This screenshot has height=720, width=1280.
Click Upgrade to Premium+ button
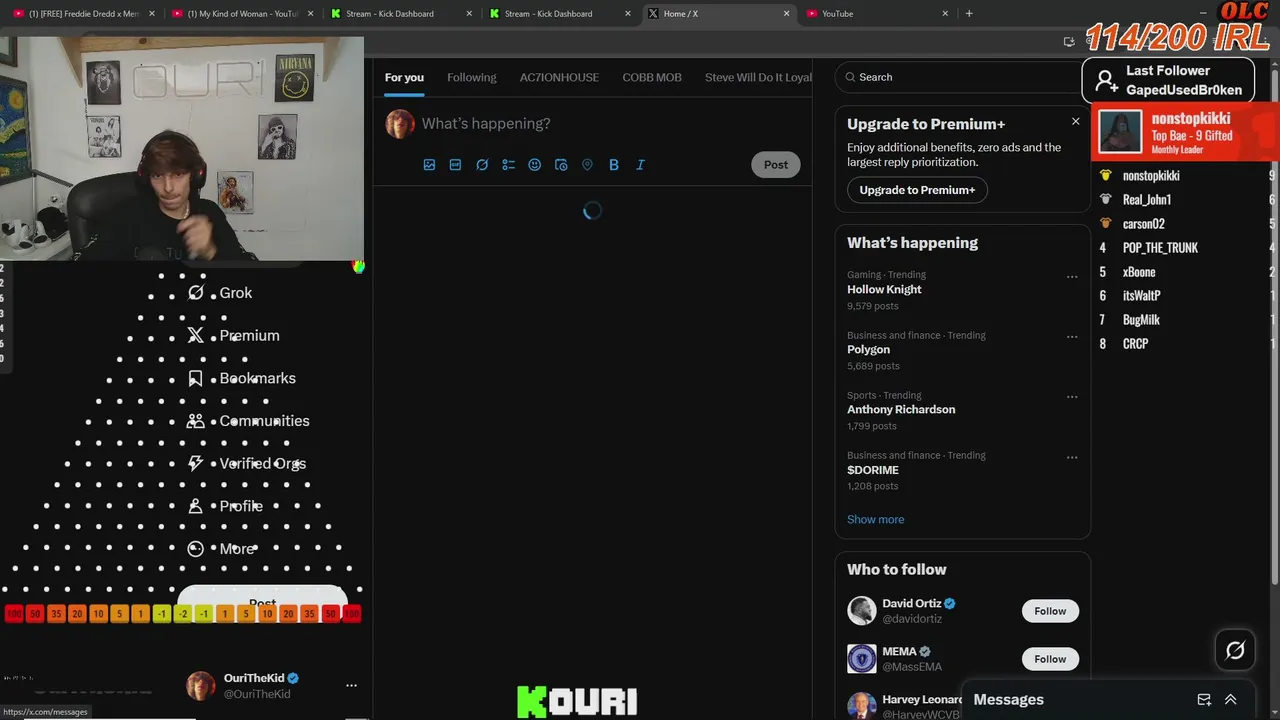coord(917,190)
